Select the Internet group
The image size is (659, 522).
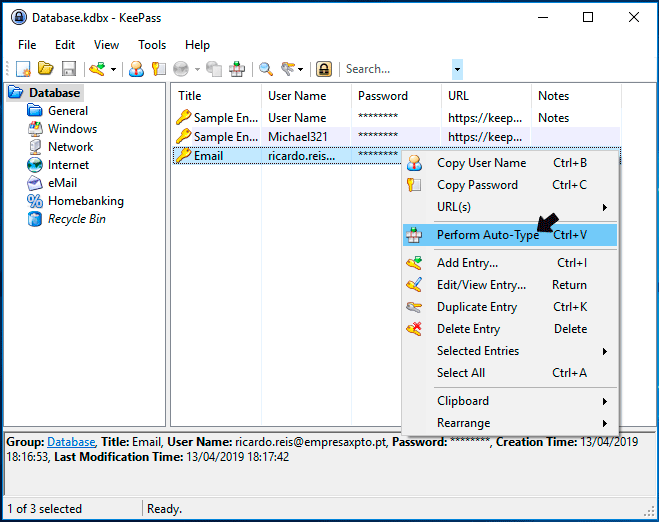coord(69,165)
